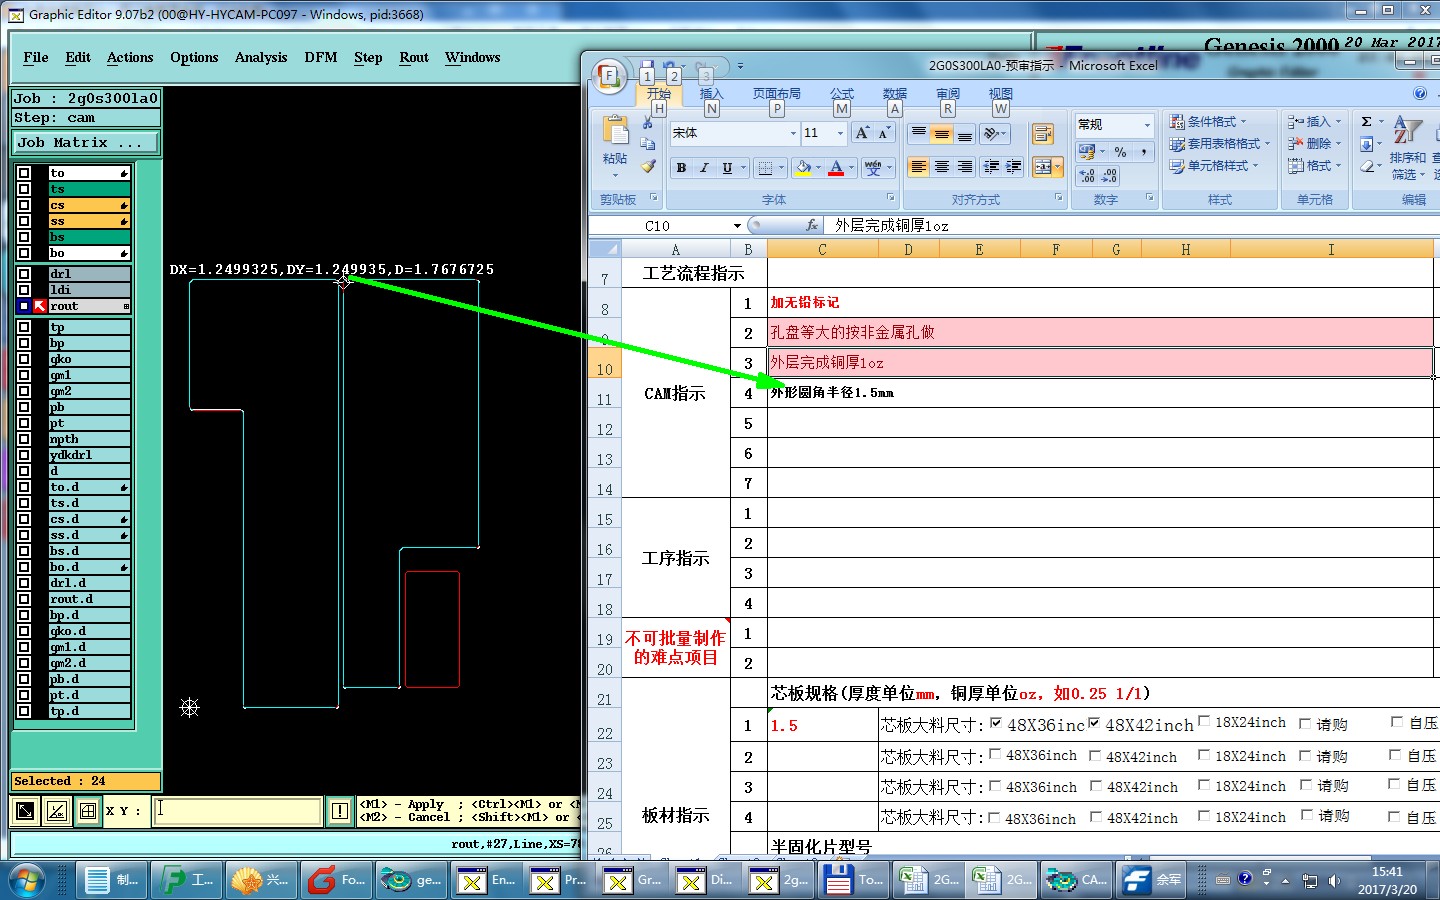Click the decrease indent icon
Viewport: 1440px width, 900px height.
(991, 167)
